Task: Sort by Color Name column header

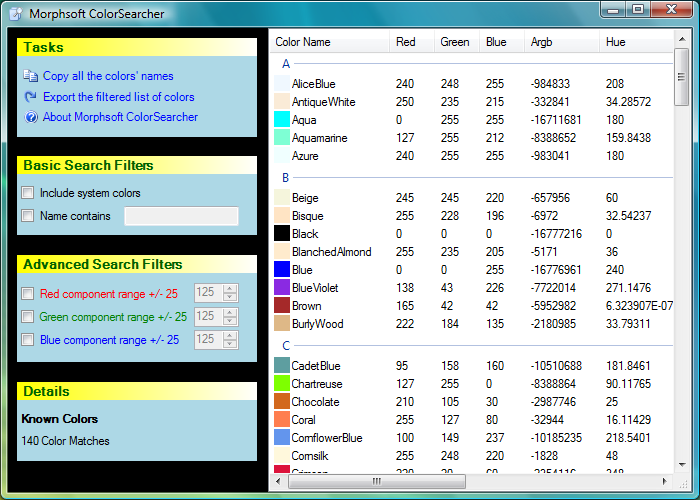Action: click(329, 42)
